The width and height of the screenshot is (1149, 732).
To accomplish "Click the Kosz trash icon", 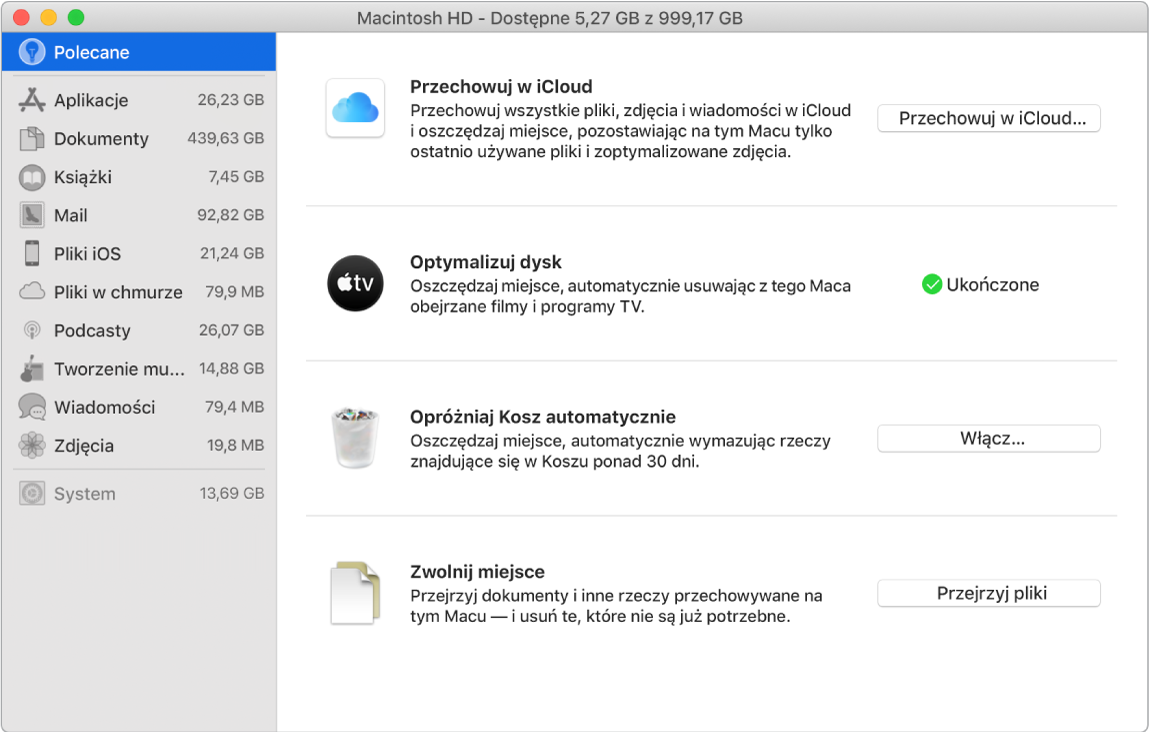I will [x=355, y=438].
